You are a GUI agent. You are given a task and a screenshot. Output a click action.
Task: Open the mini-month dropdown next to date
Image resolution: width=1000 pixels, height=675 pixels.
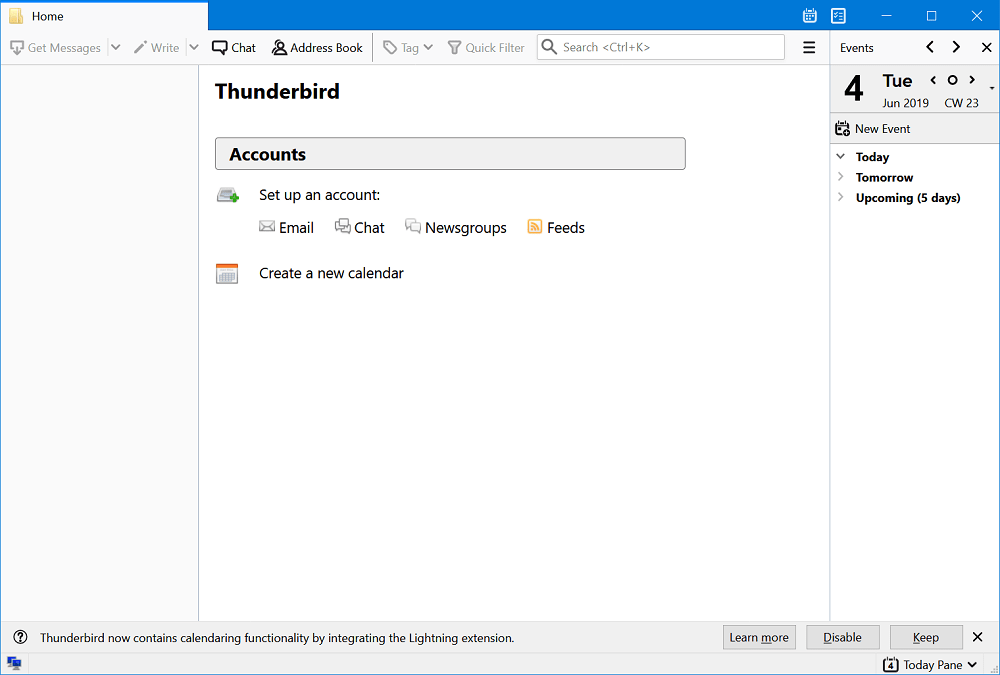[x=992, y=88]
